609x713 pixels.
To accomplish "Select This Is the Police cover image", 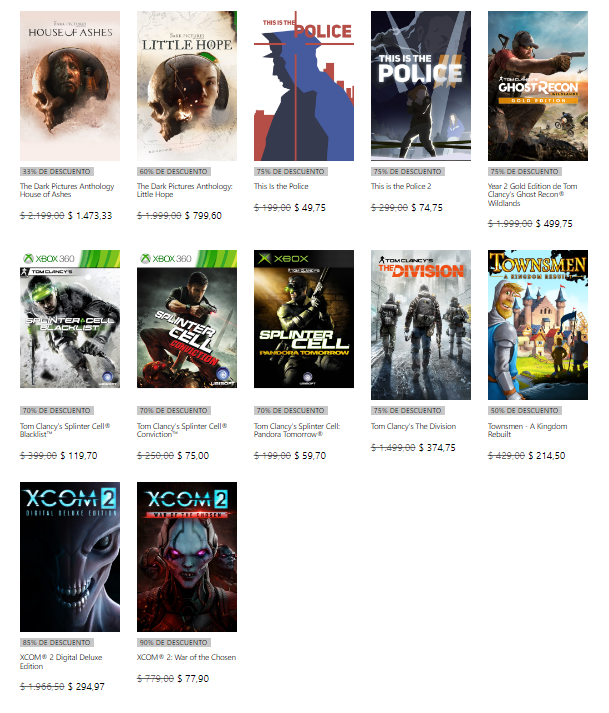I will point(303,86).
